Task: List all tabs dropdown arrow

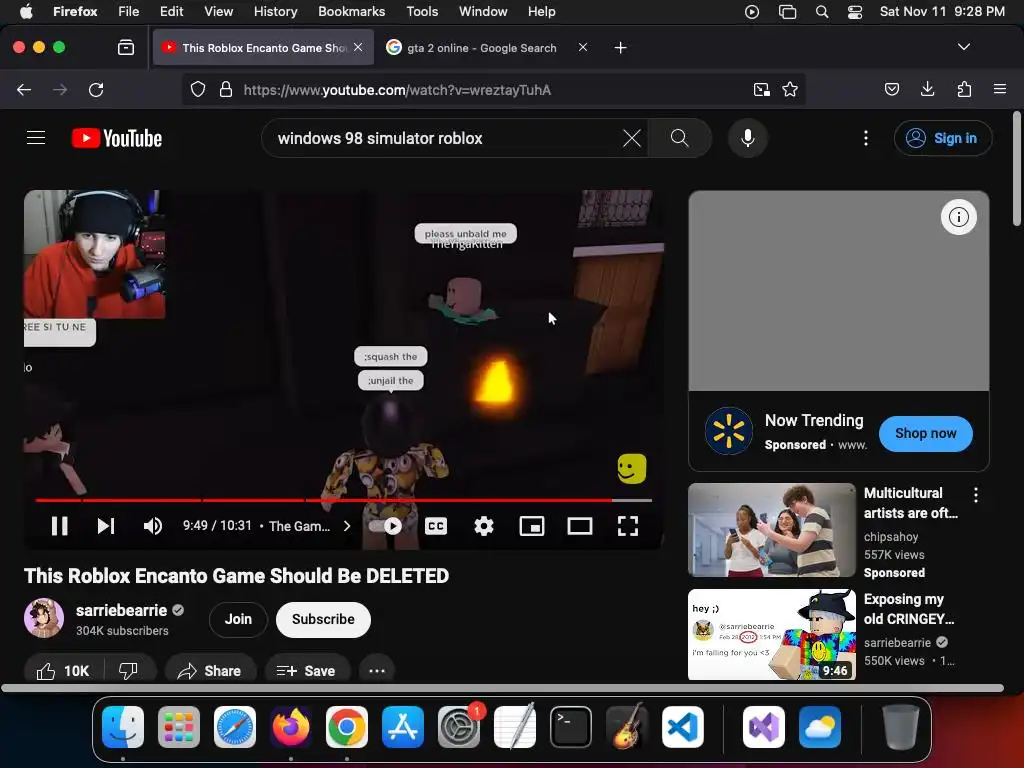Action: 963,47
